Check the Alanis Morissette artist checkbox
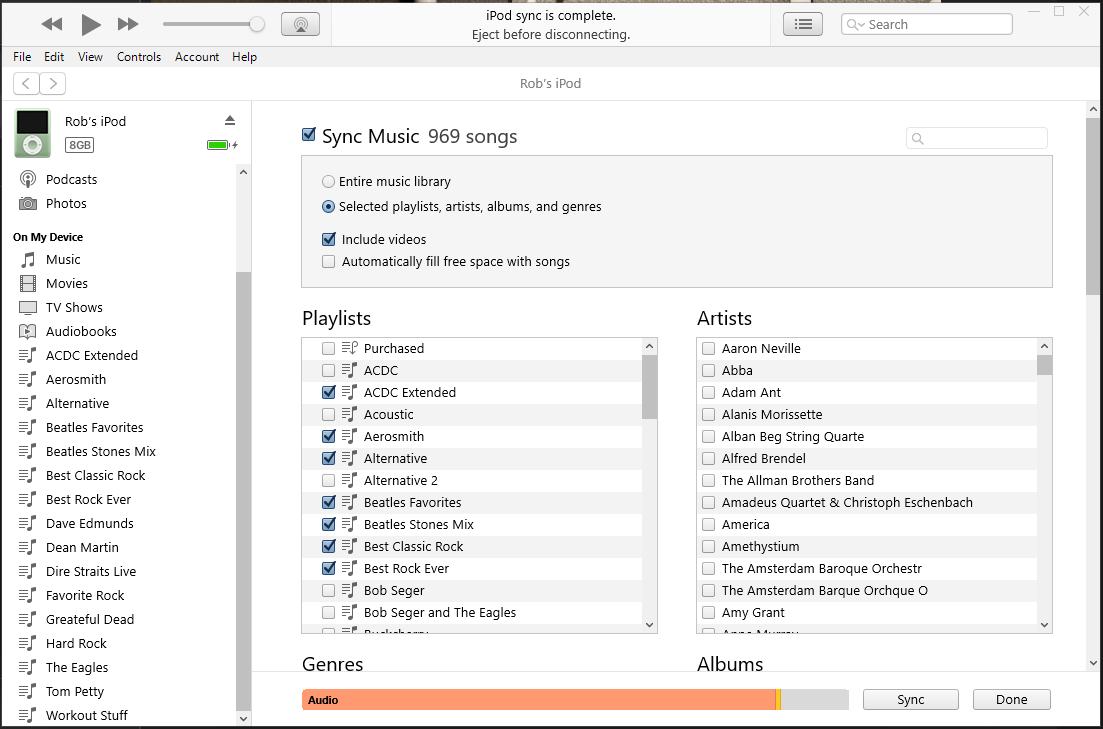1103x729 pixels. tap(708, 414)
